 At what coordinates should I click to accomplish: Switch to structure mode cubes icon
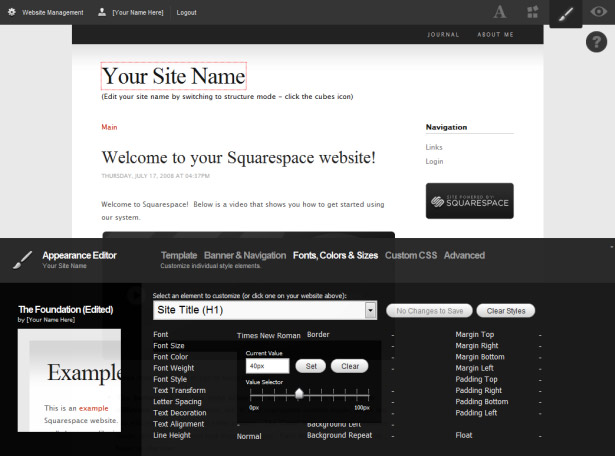[532, 12]
